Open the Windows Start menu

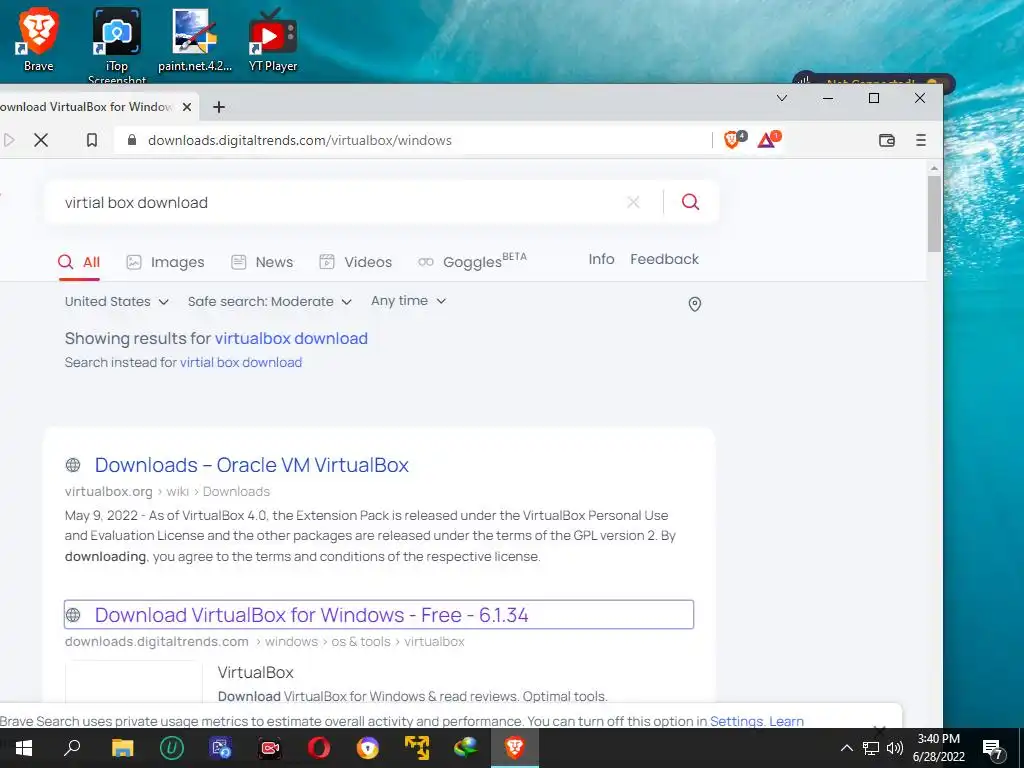tap(24, 748)
